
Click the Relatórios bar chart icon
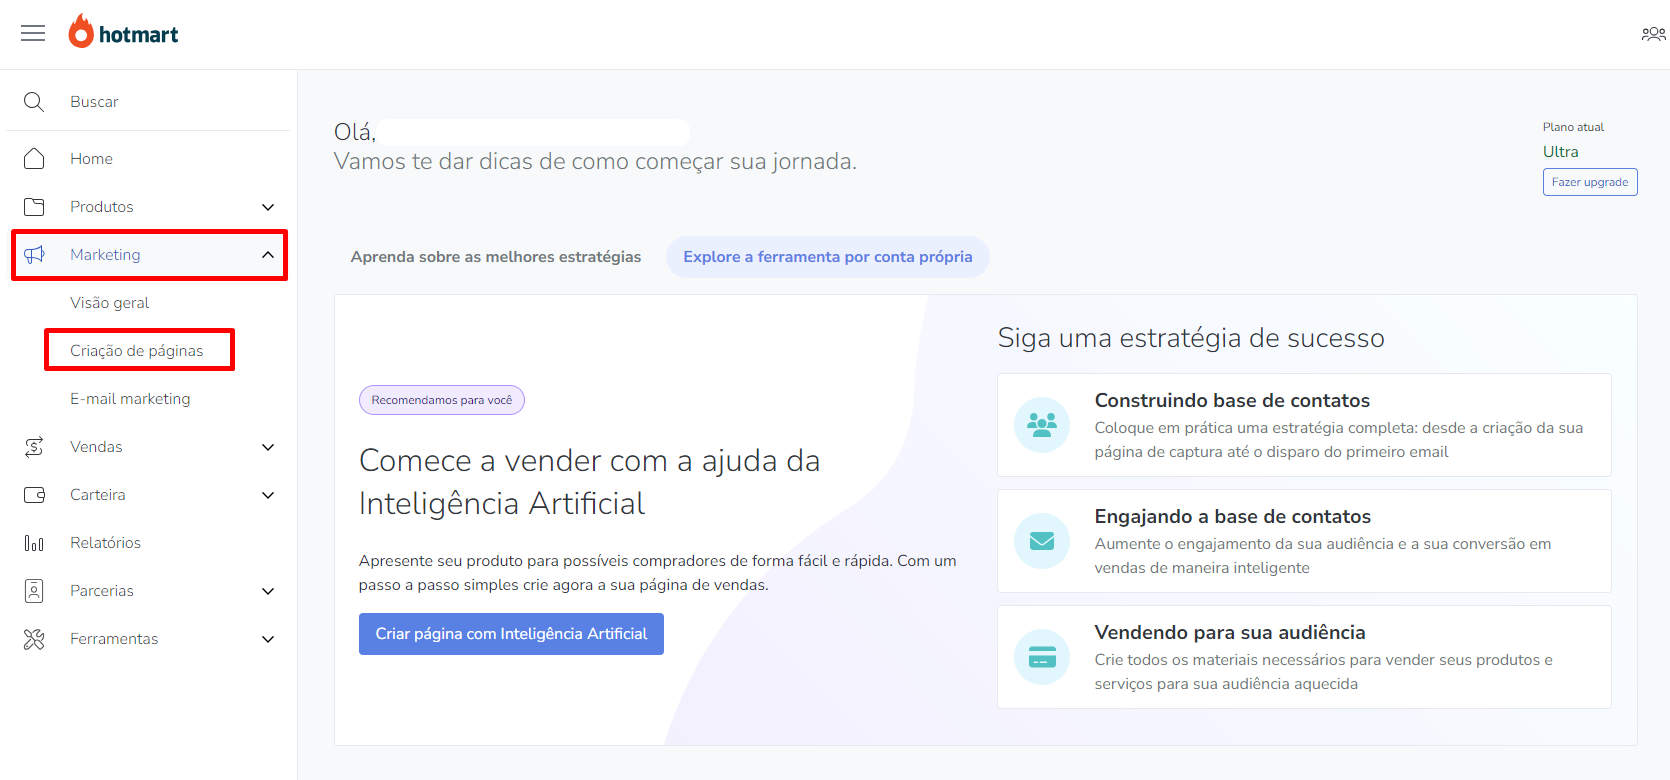coord(34,543)
